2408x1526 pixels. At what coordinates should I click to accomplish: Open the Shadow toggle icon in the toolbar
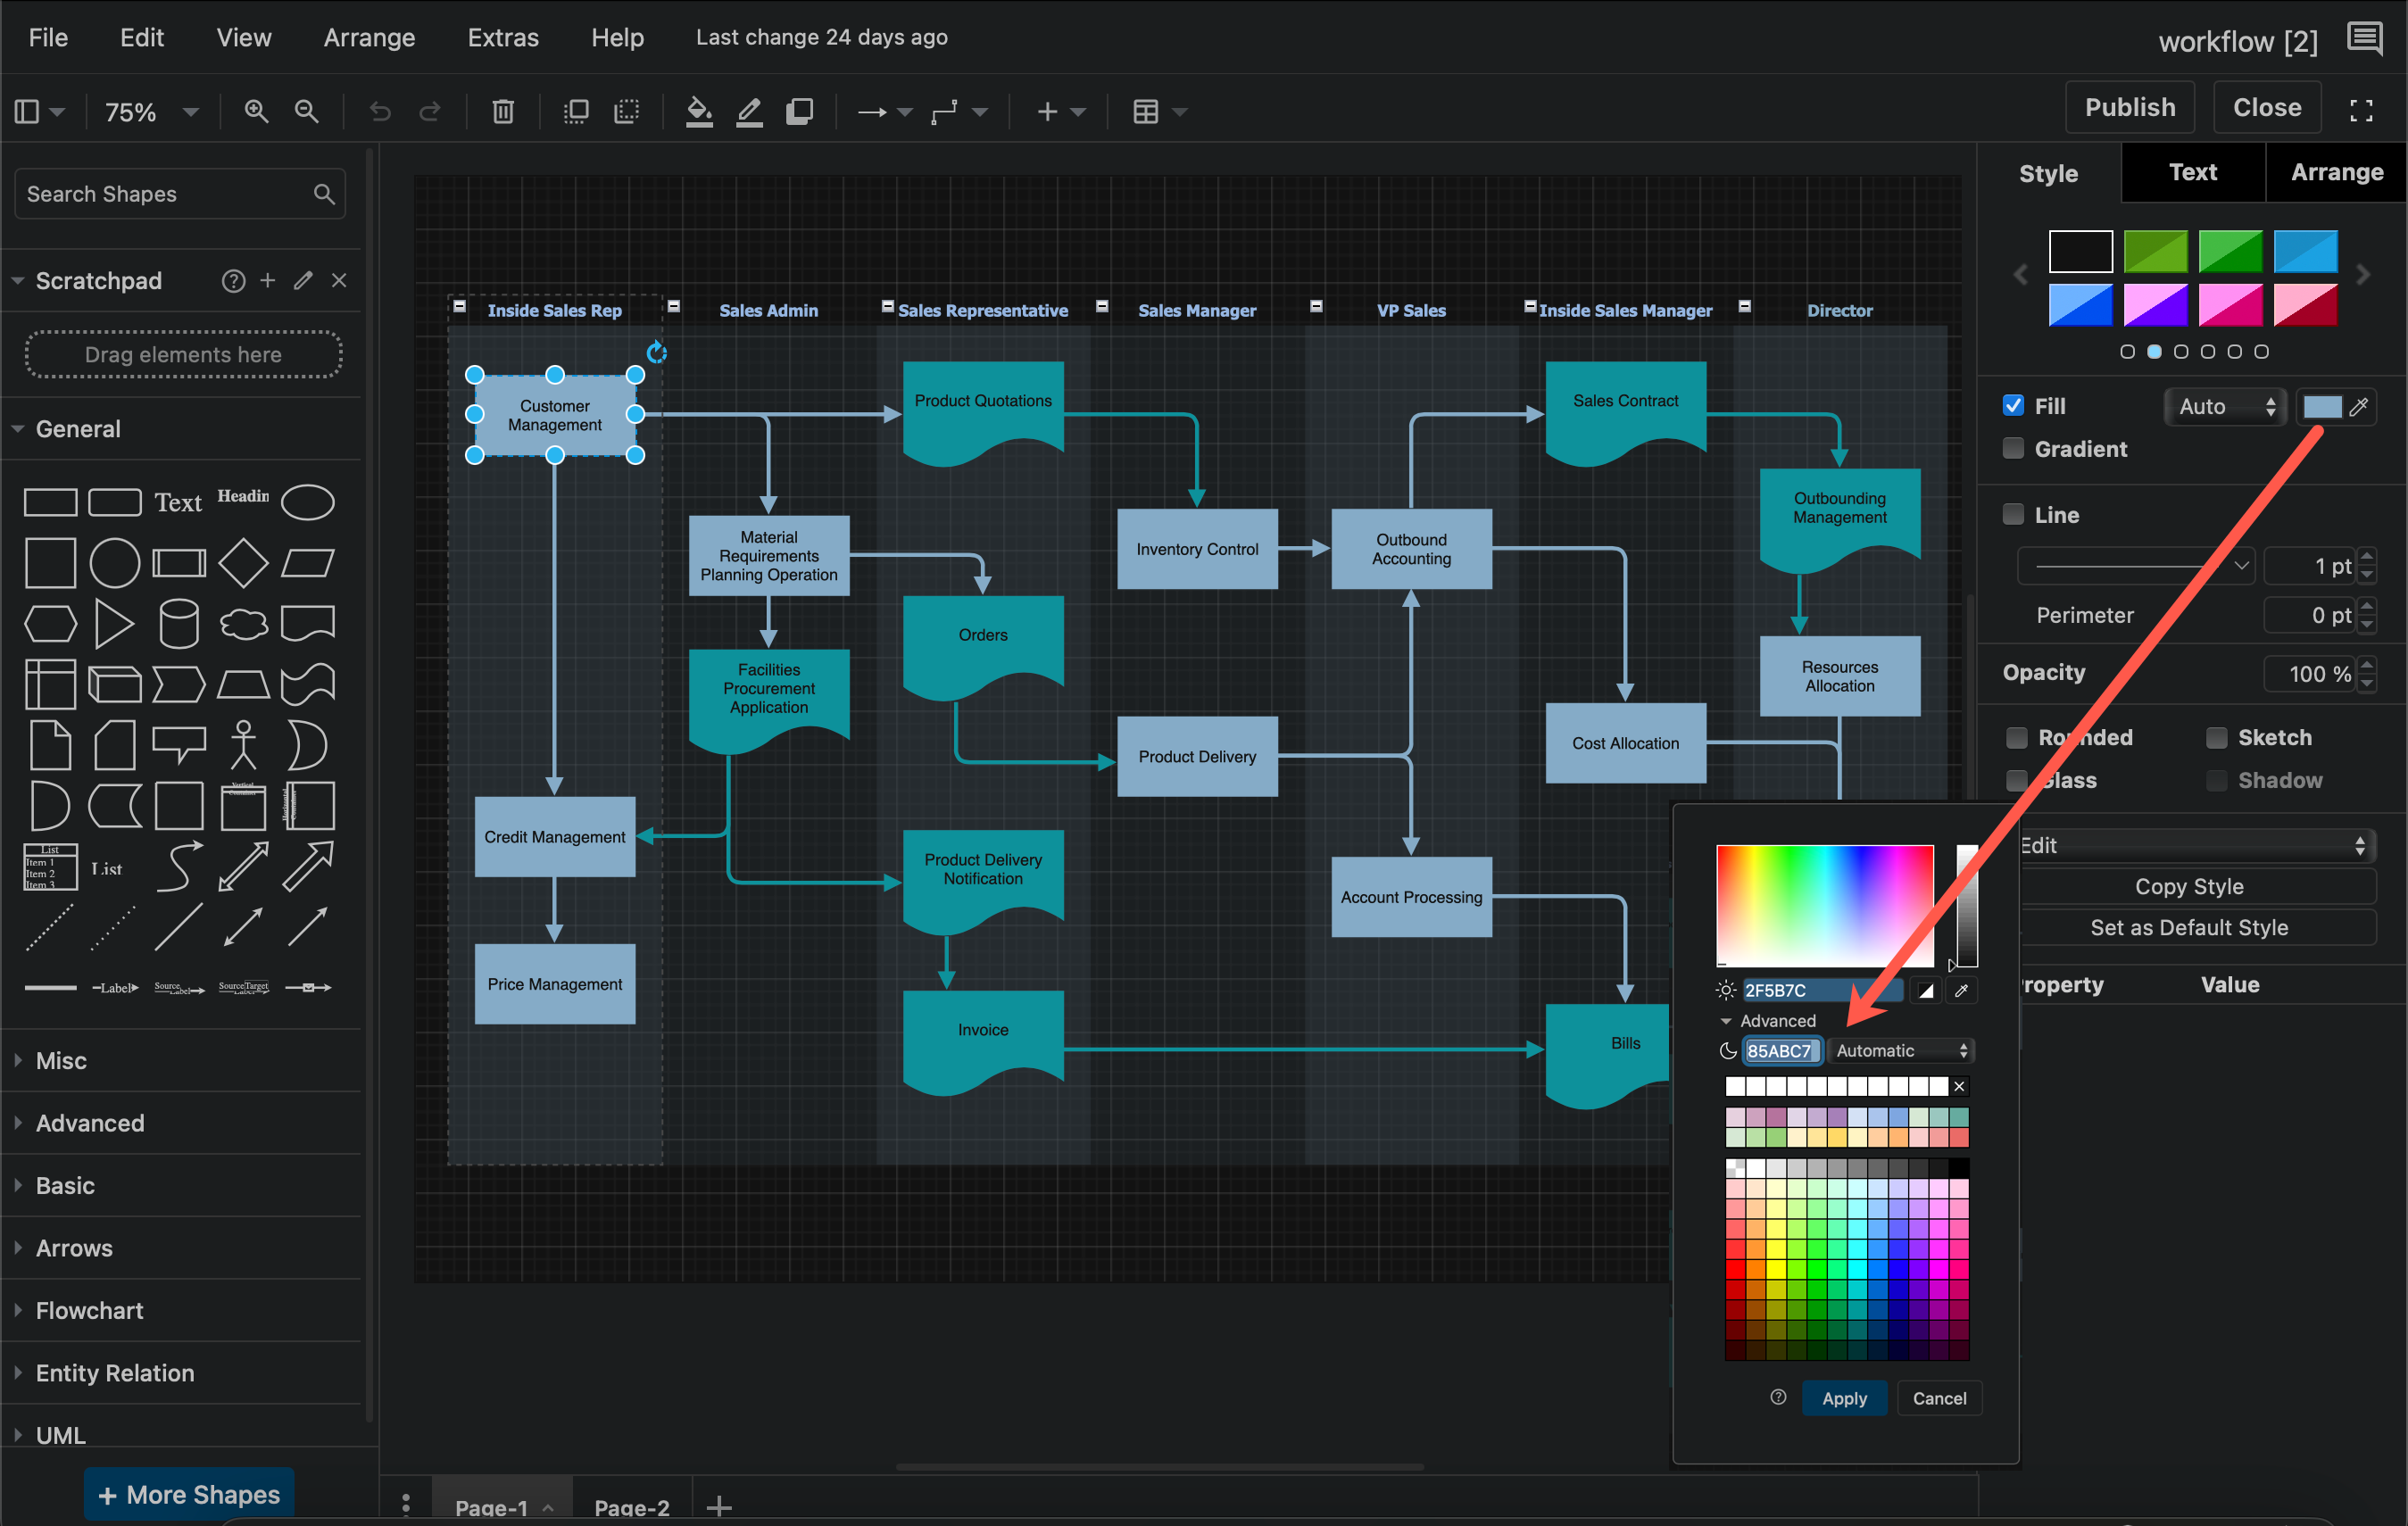799,111
